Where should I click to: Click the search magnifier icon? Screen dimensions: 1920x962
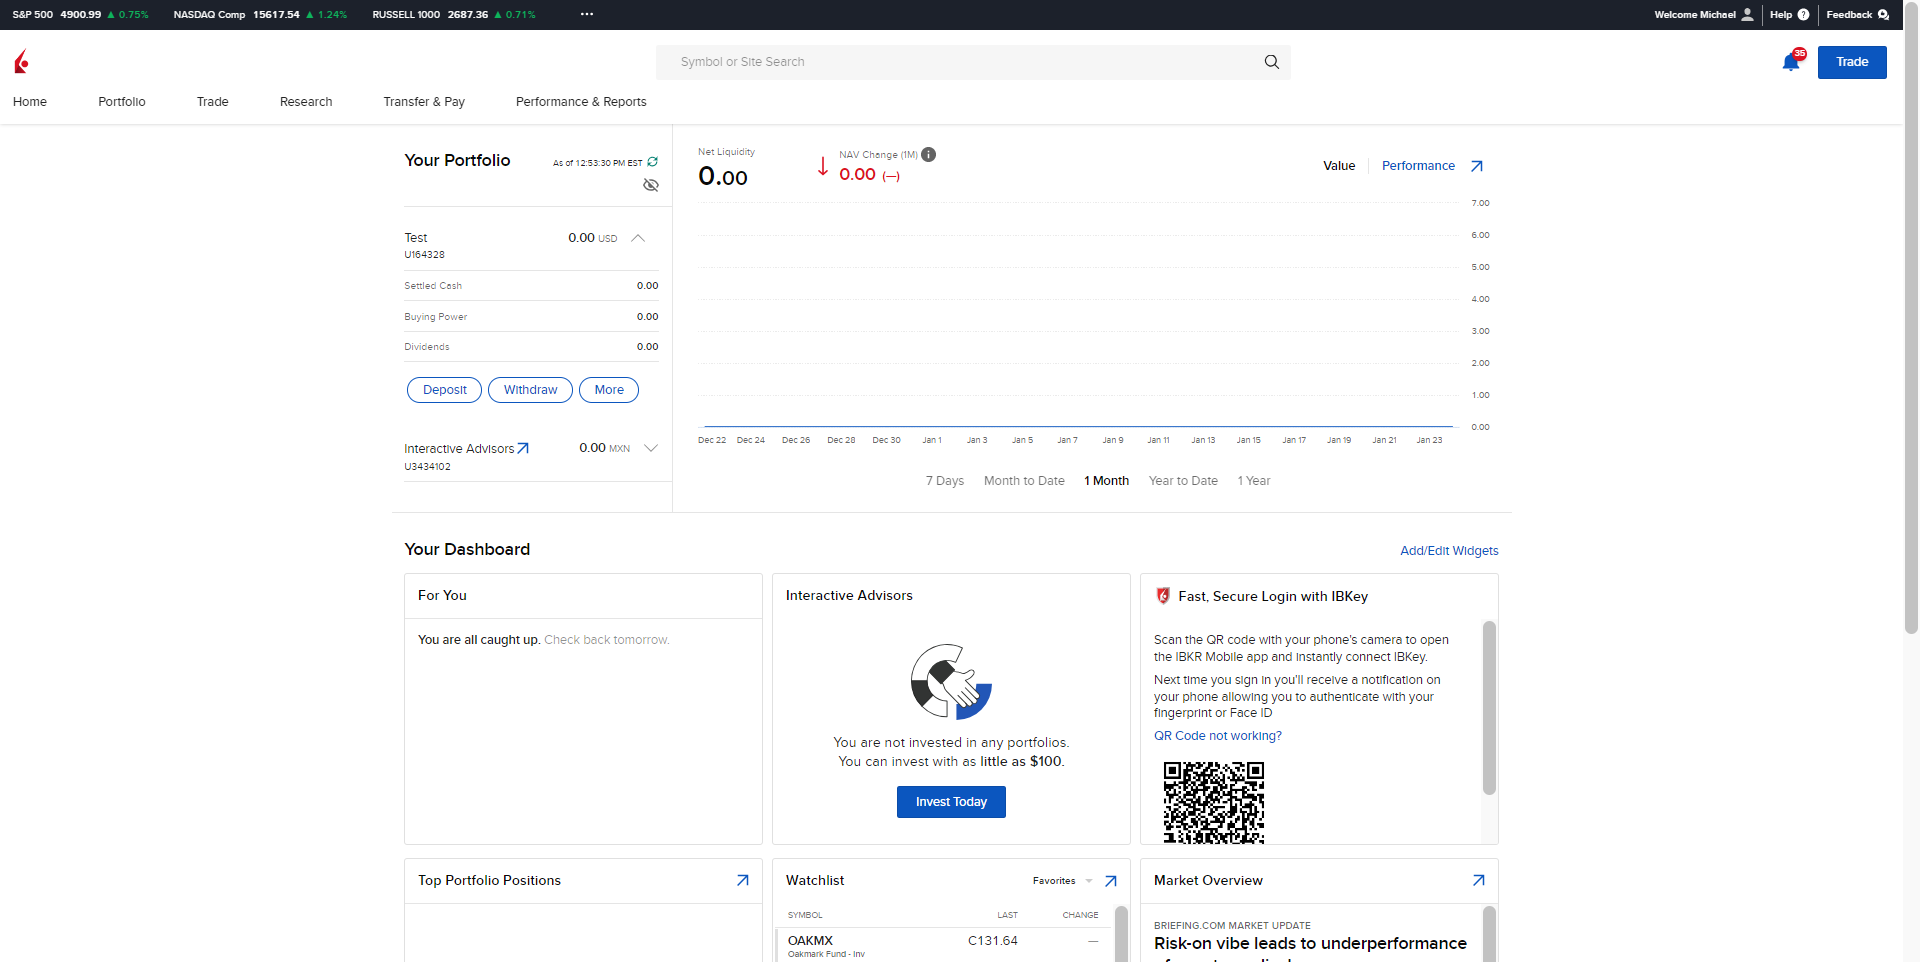pyautogui.click(x=1271, y=62)
